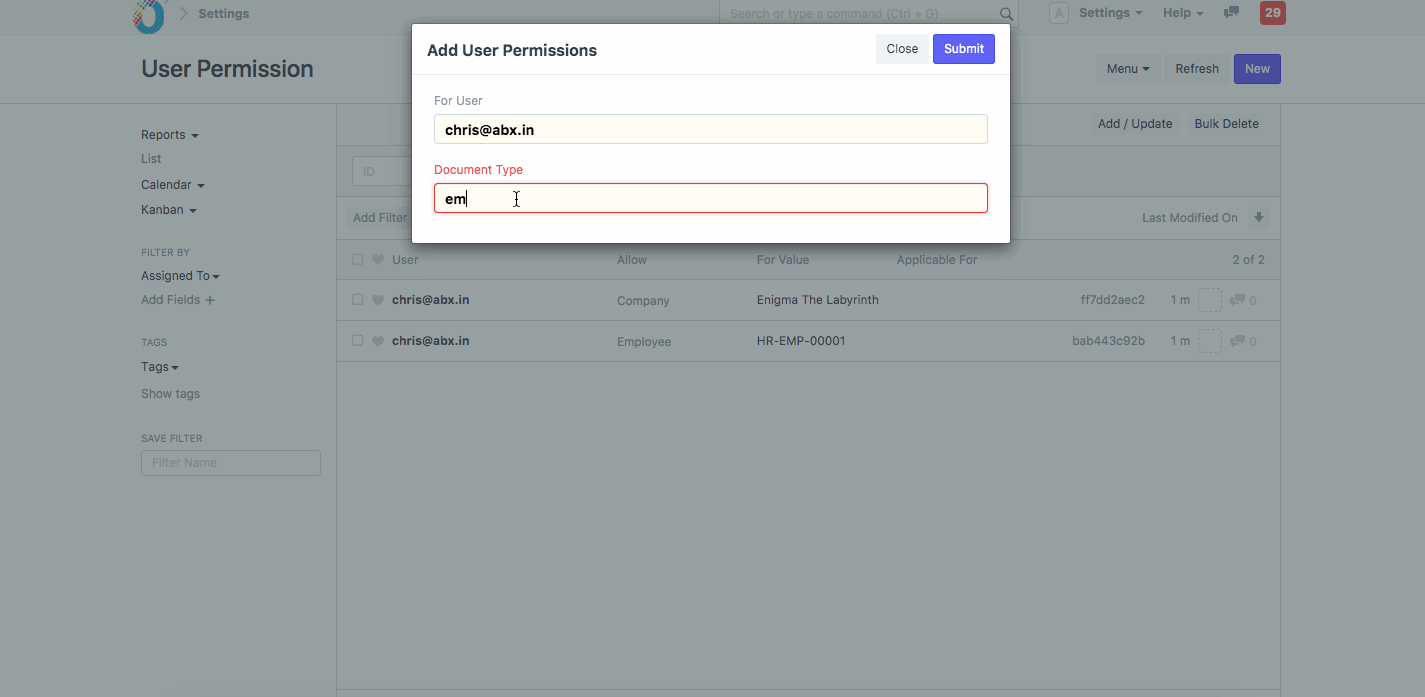
Task: Open the chat messages icon
Action: tap(1232, 13)
